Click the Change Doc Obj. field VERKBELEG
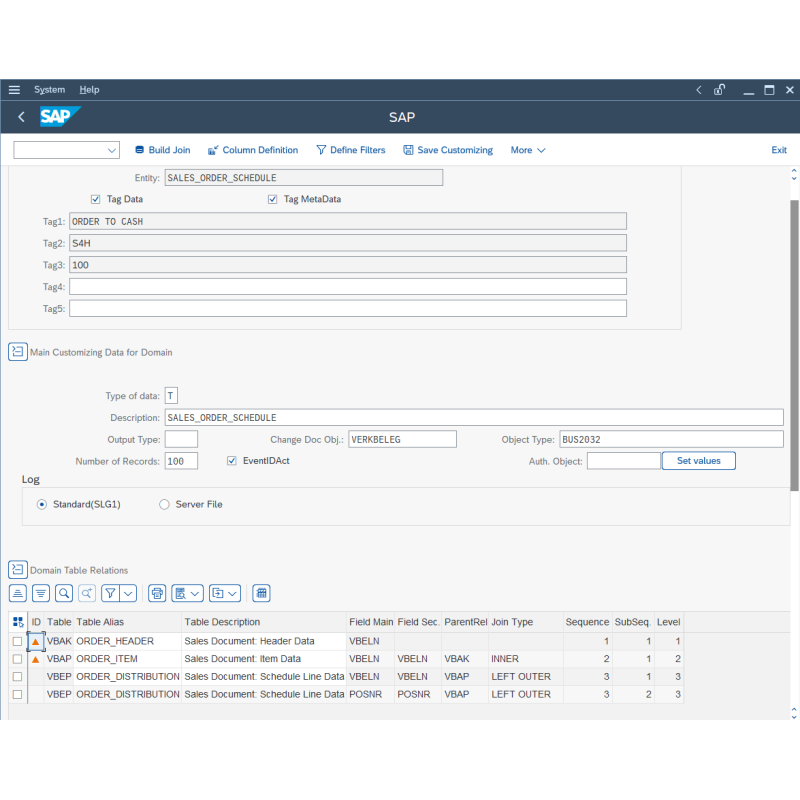 [x=402, y=439]
